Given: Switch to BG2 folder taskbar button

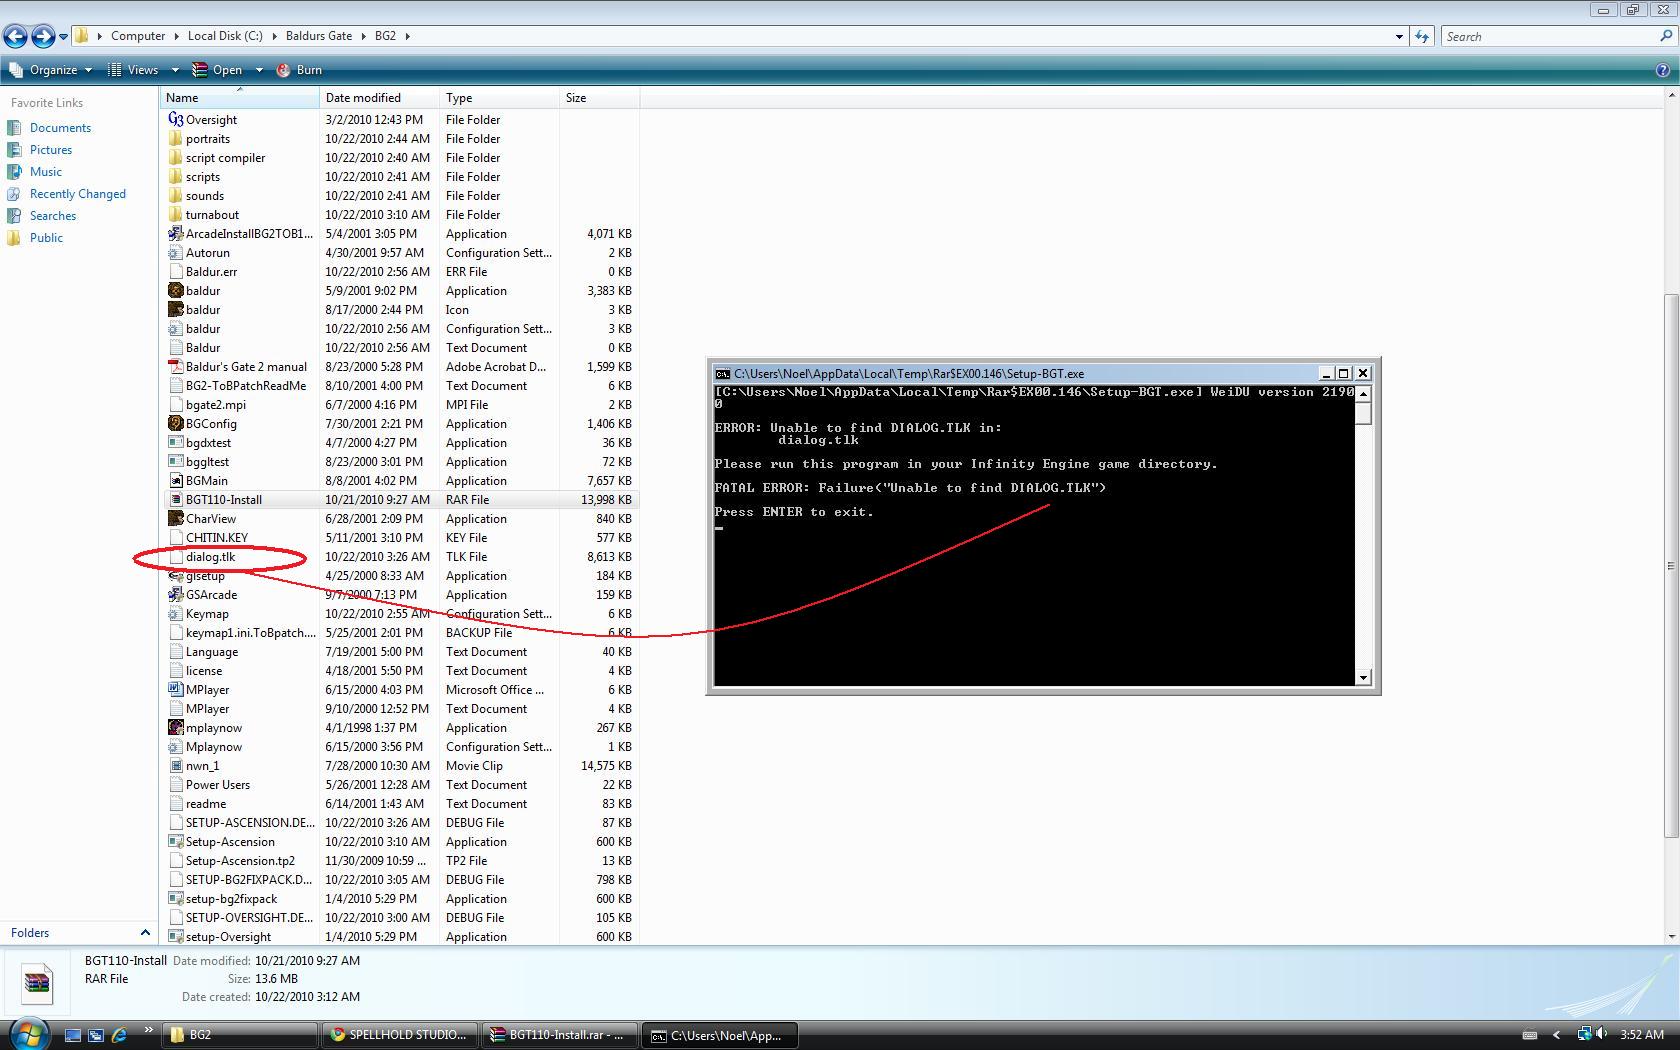Looking at the screenshot, I should click(239, 1035).
